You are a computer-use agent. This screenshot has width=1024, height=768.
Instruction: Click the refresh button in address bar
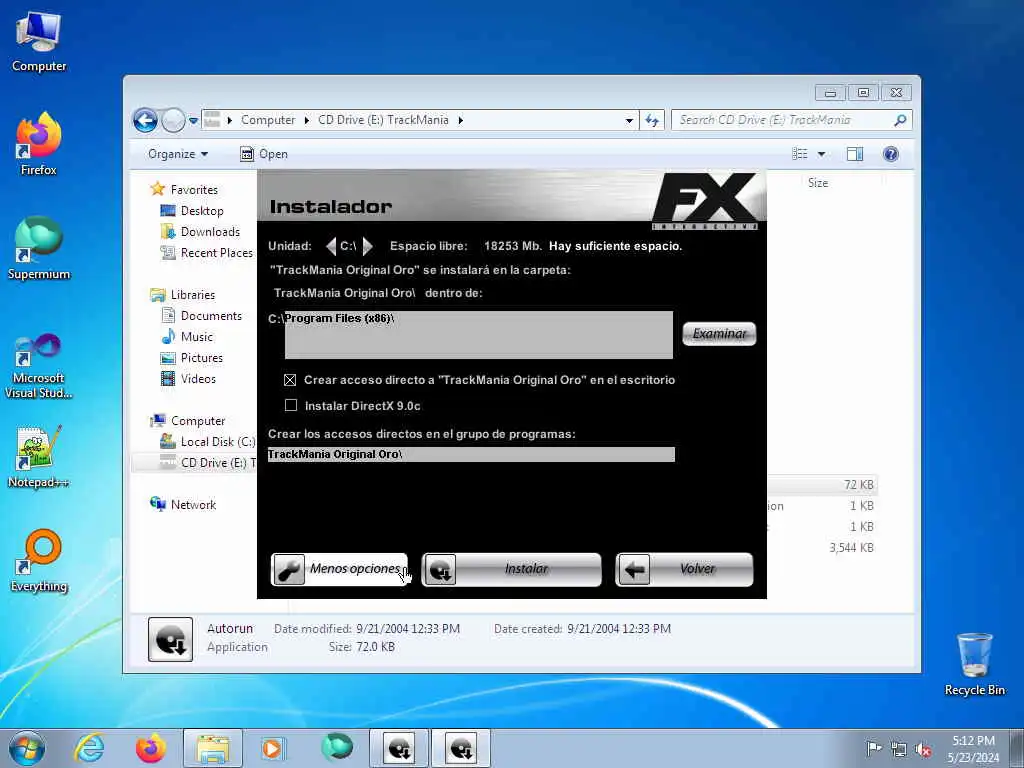[x=652, y=120]
